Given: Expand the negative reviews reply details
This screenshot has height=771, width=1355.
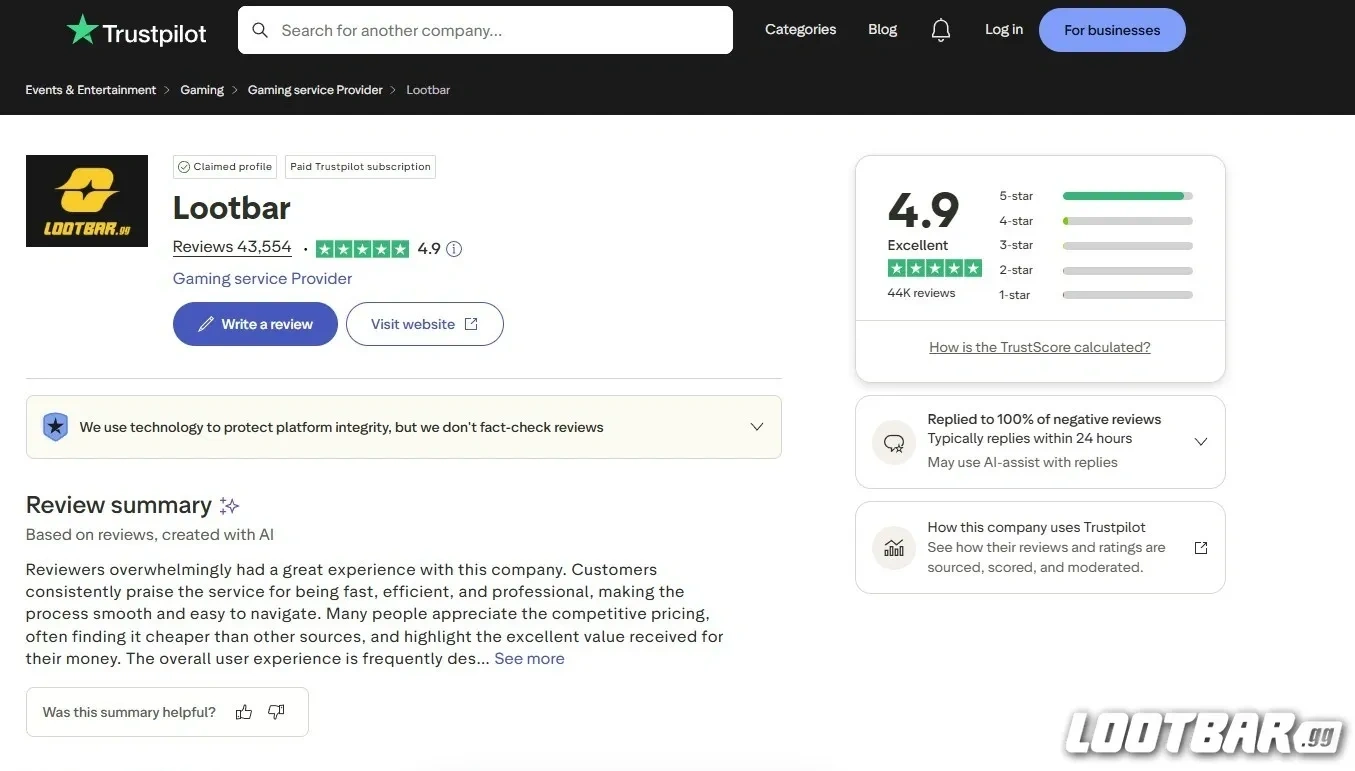Looking at the screenshot, I should coord(1200,441).
